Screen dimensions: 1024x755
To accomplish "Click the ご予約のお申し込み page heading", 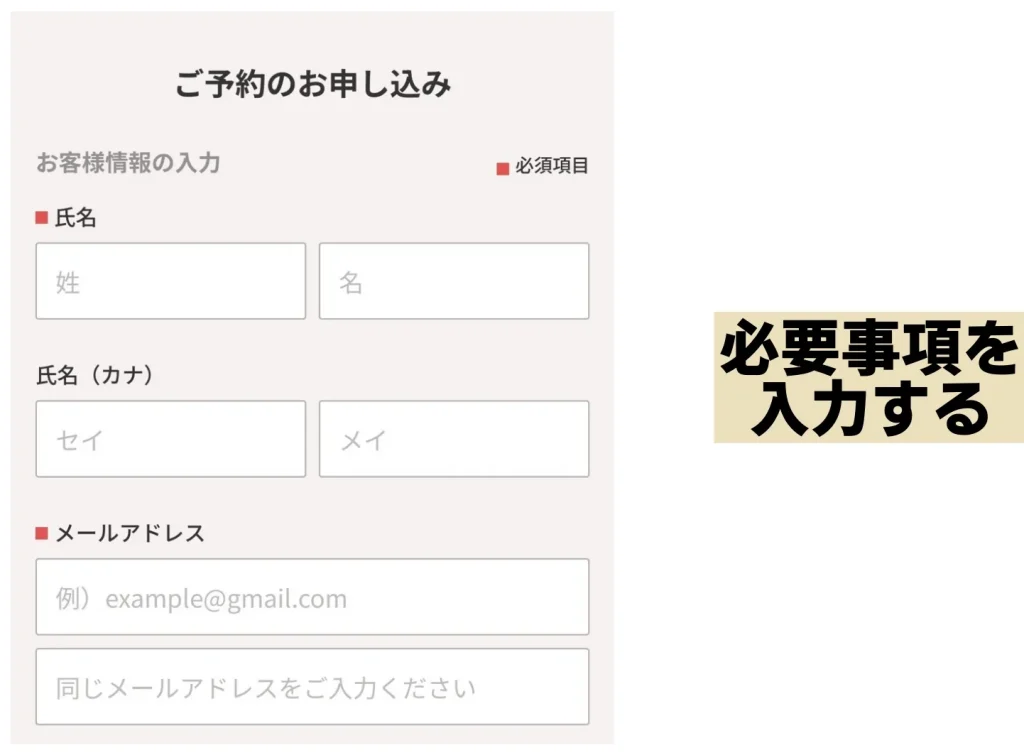I will (x=313, y=85).
